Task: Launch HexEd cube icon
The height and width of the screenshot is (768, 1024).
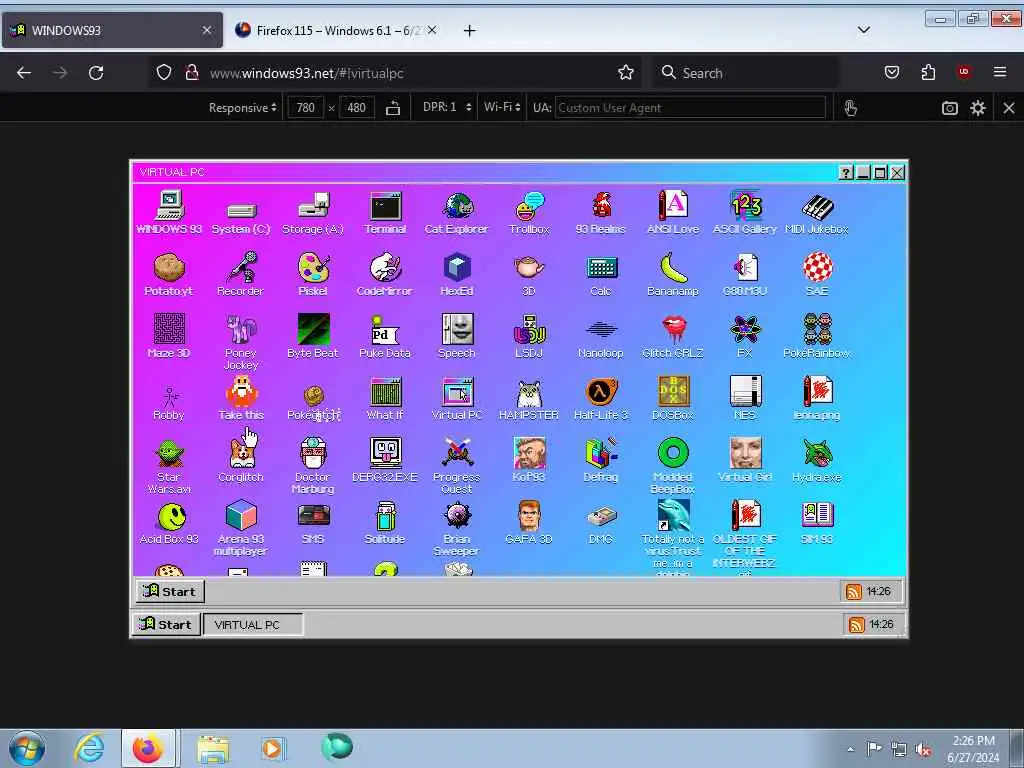Action: pos(457,274)
